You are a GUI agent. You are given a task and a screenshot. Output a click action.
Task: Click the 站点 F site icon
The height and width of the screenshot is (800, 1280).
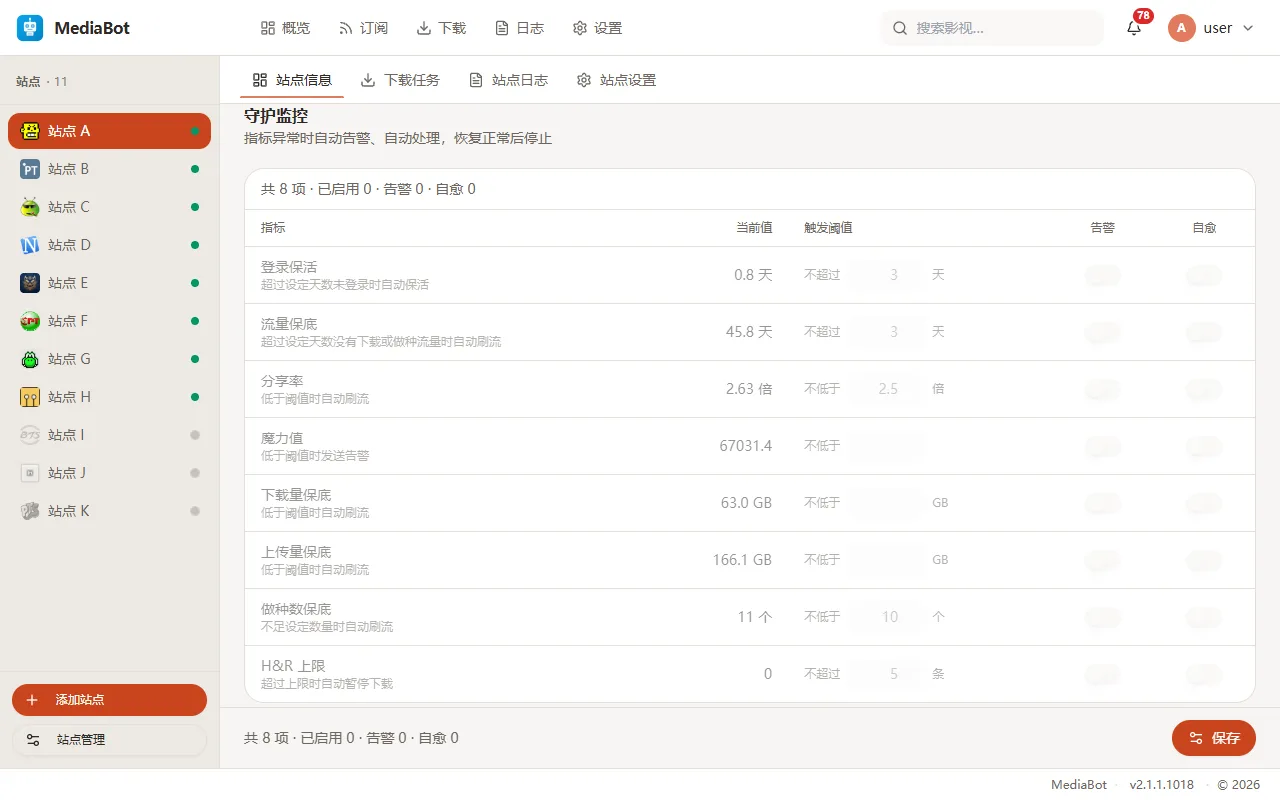pyautogui.click(x=30, y=321)
